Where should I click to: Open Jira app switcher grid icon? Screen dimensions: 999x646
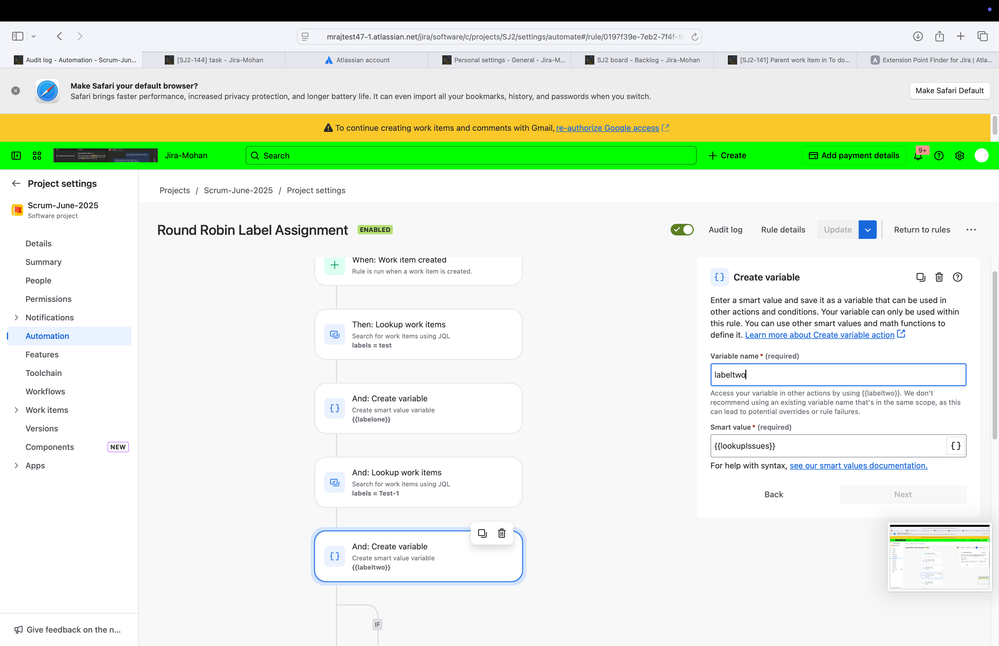37,155
